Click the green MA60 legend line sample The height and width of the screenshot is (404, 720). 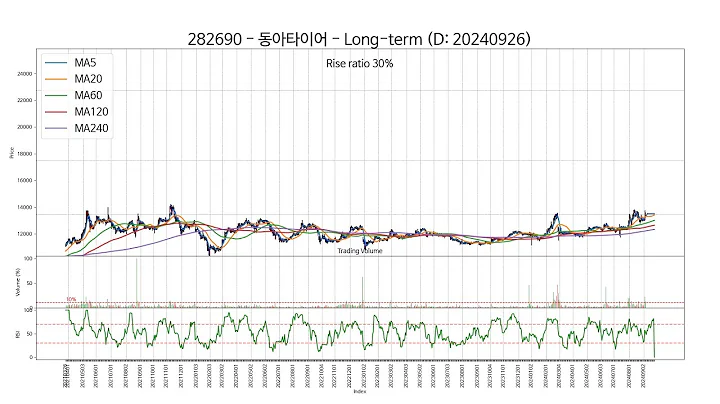pos(56,95)
